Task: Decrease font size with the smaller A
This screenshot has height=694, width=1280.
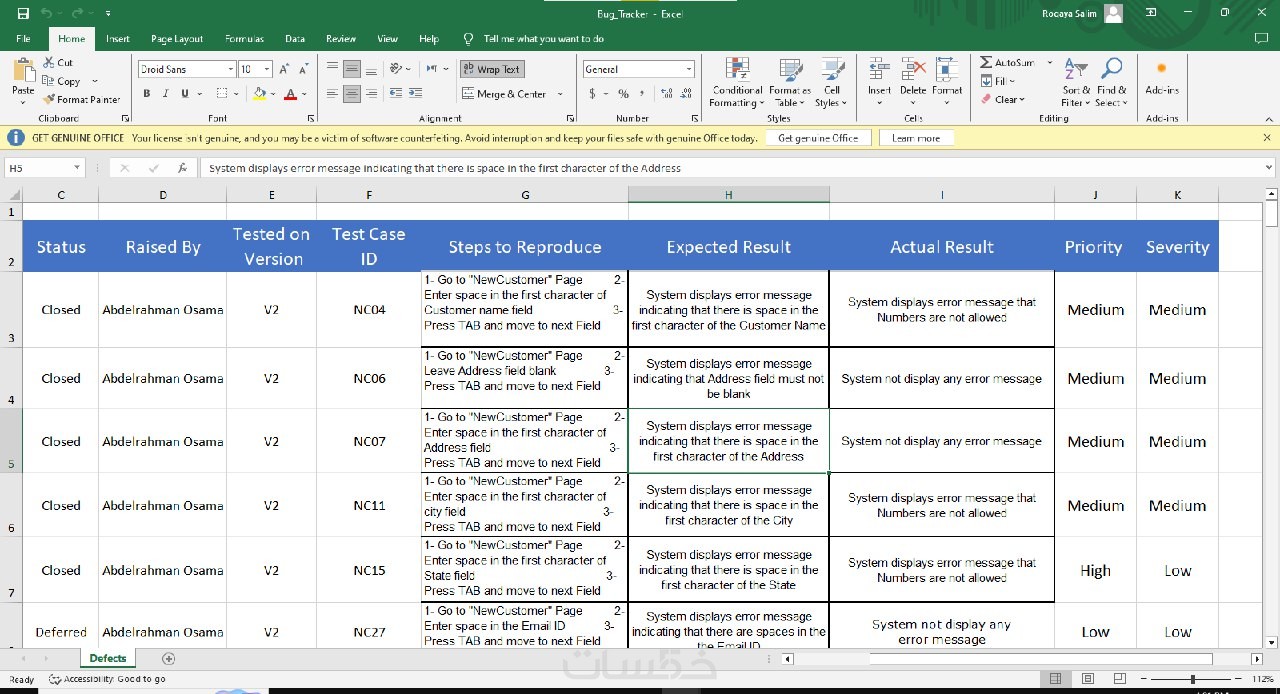Action: pyautogui.click(x=304, y=69)
